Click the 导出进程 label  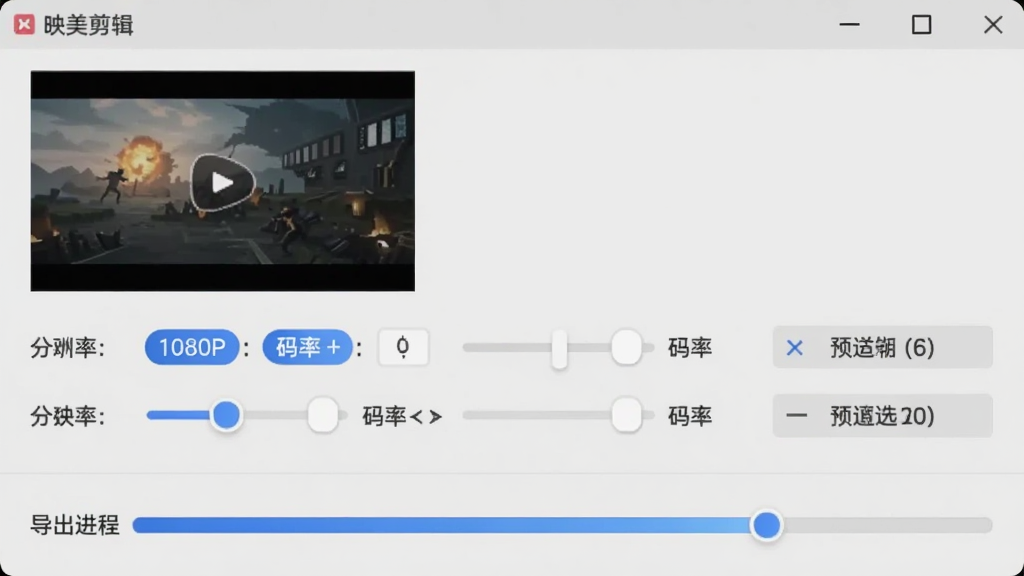[74, 525]
